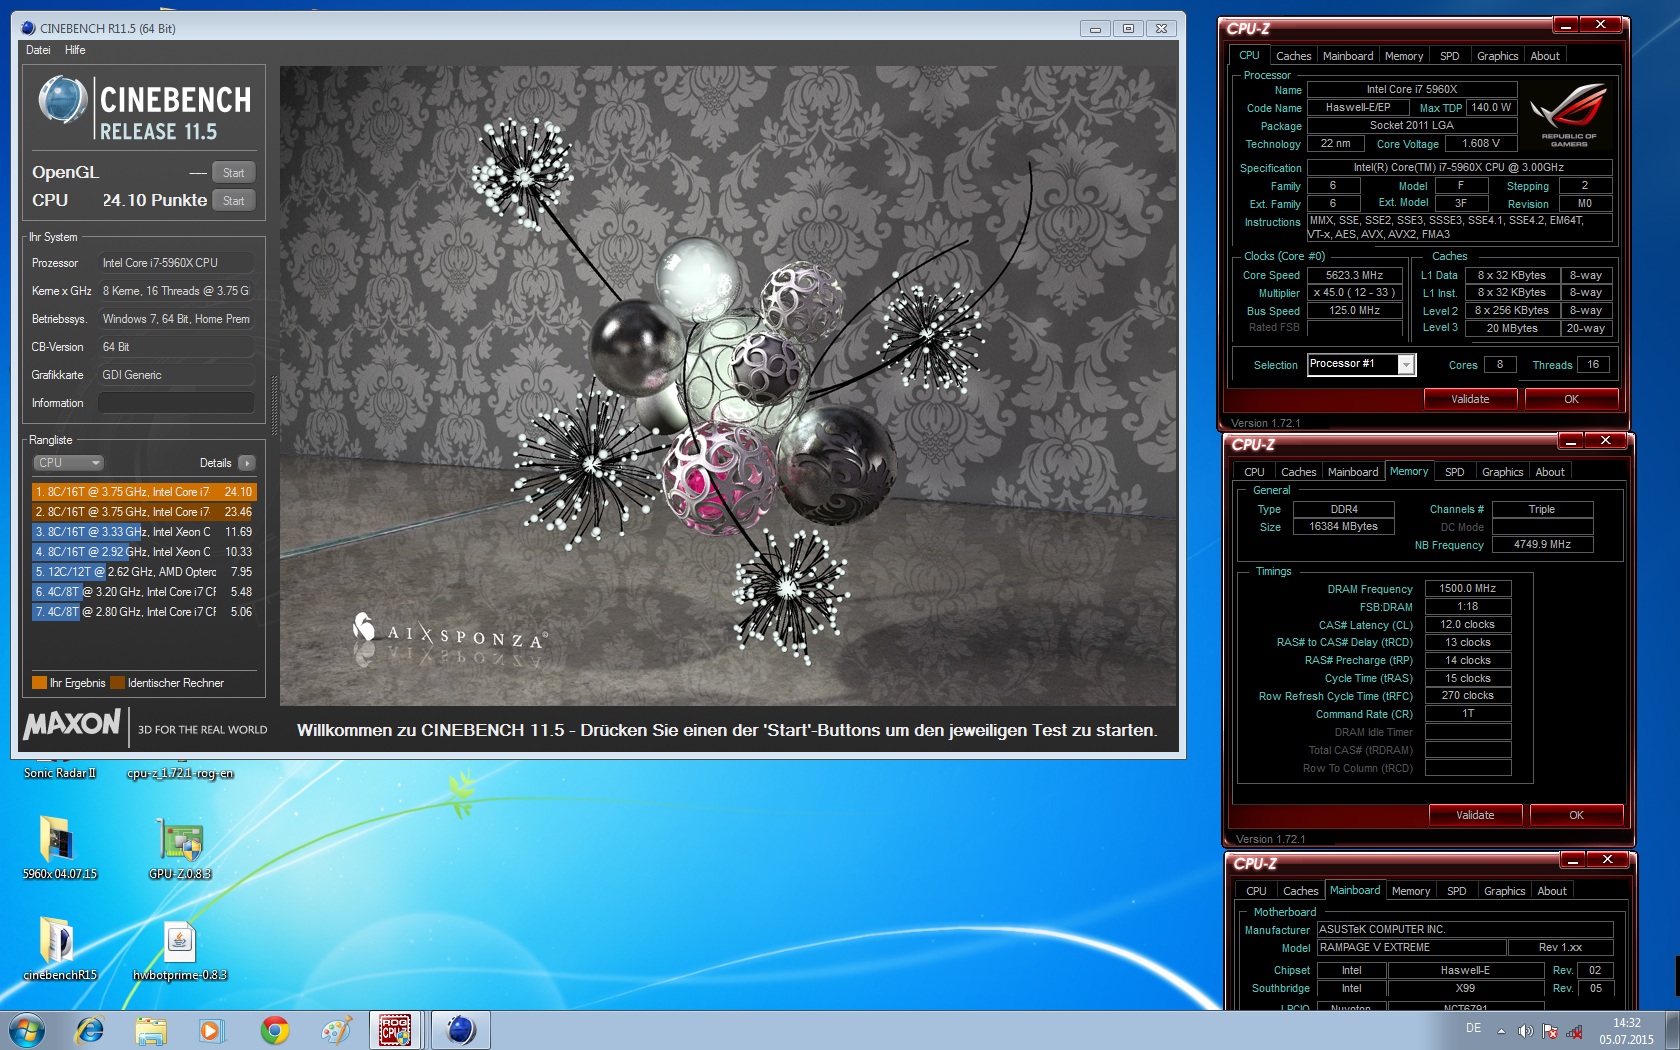Open the Datei menu in Cinebench
The image size is (1680, 1050).
coord(38,50)
